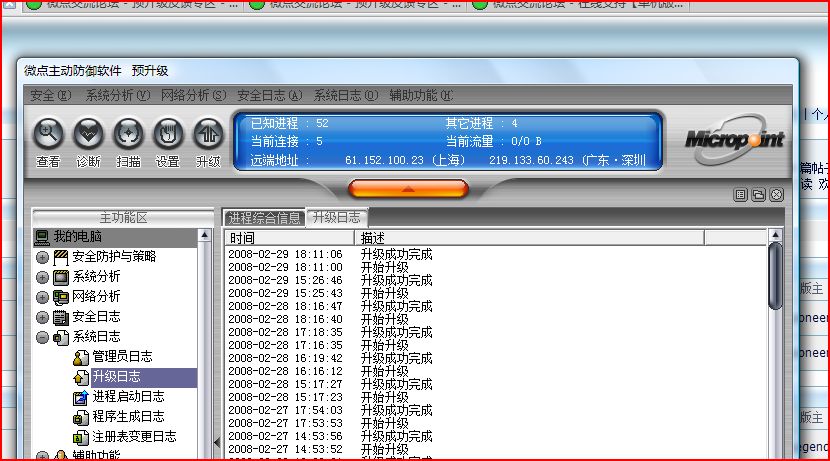Open 程序生成日志 log

click(x=128, y=417)
